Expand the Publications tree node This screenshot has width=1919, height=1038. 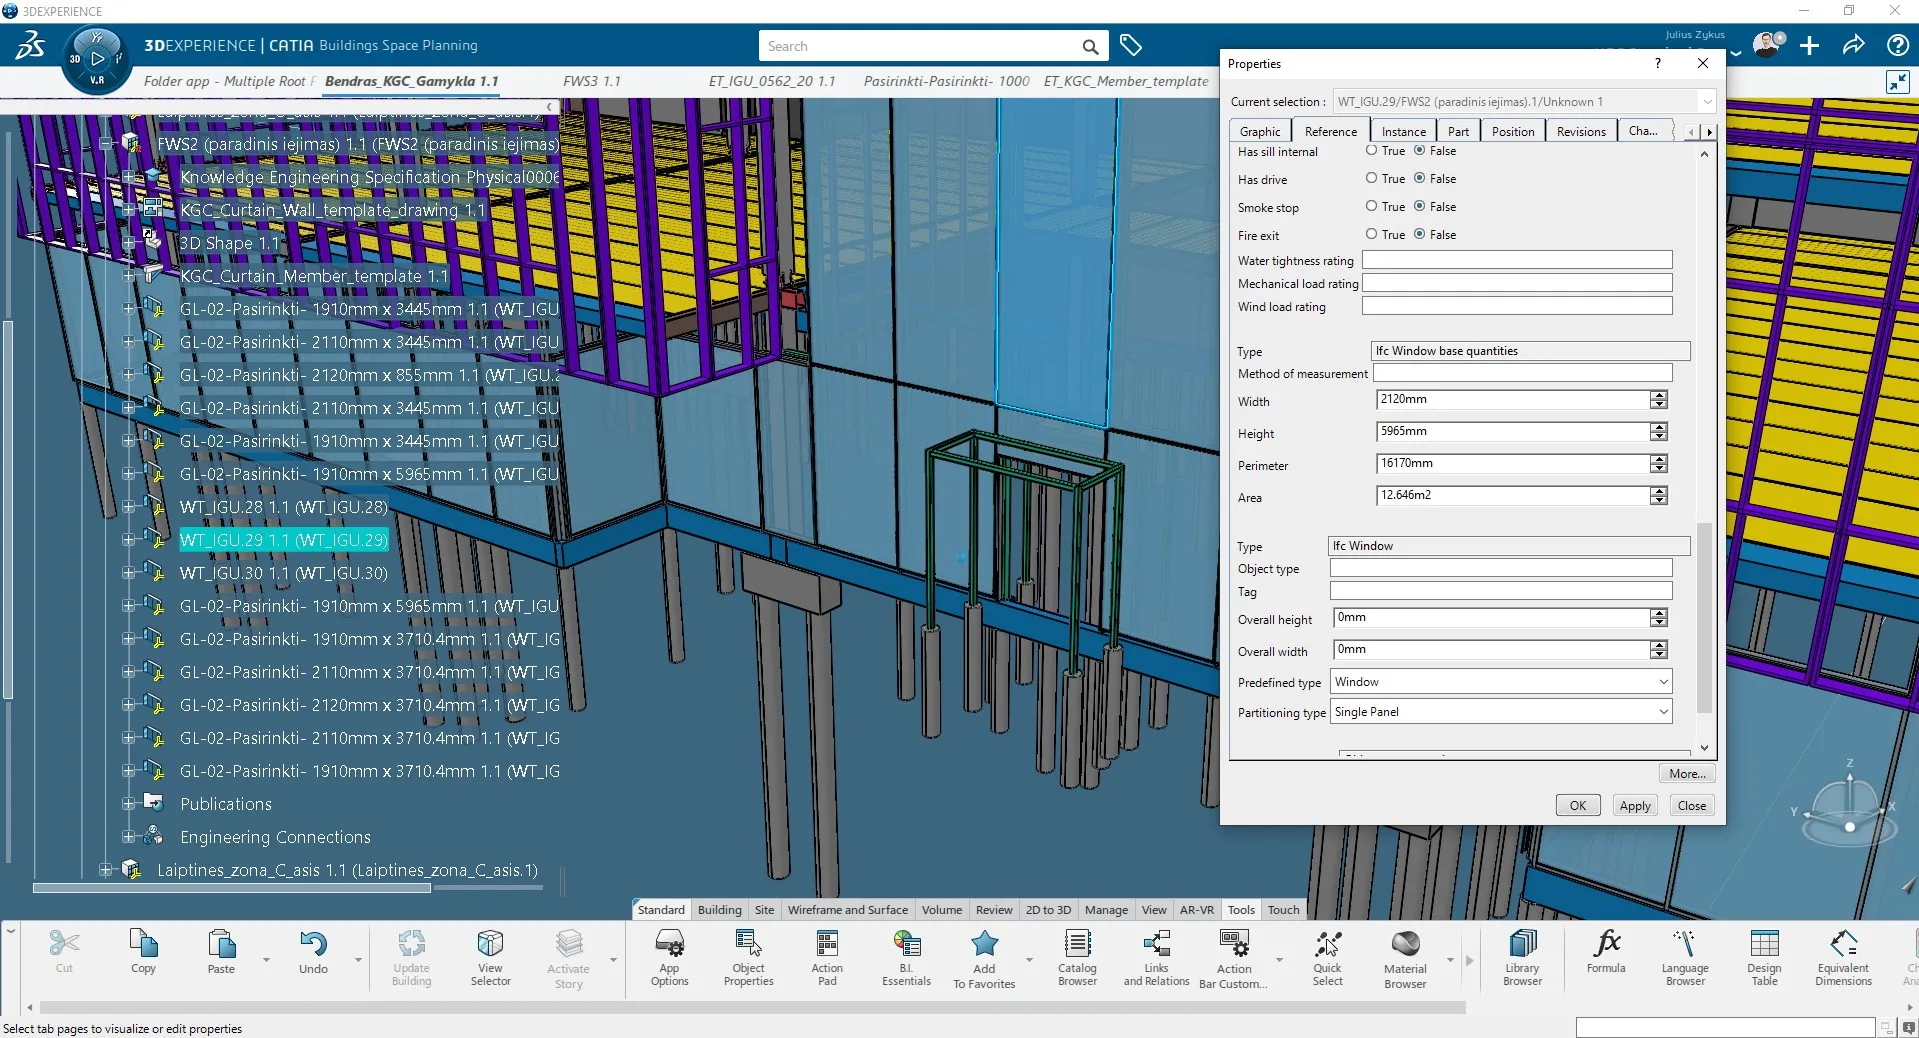click(130, 804)
